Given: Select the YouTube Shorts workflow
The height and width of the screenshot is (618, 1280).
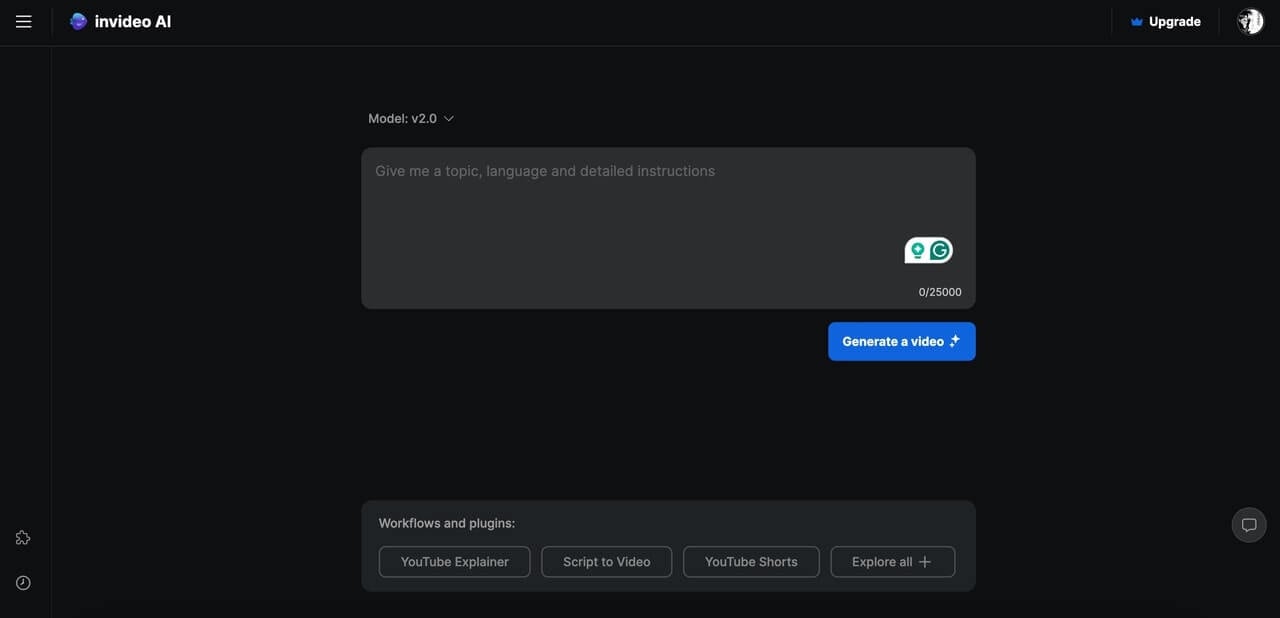Looking at the screenshot, I should (751, 562).
